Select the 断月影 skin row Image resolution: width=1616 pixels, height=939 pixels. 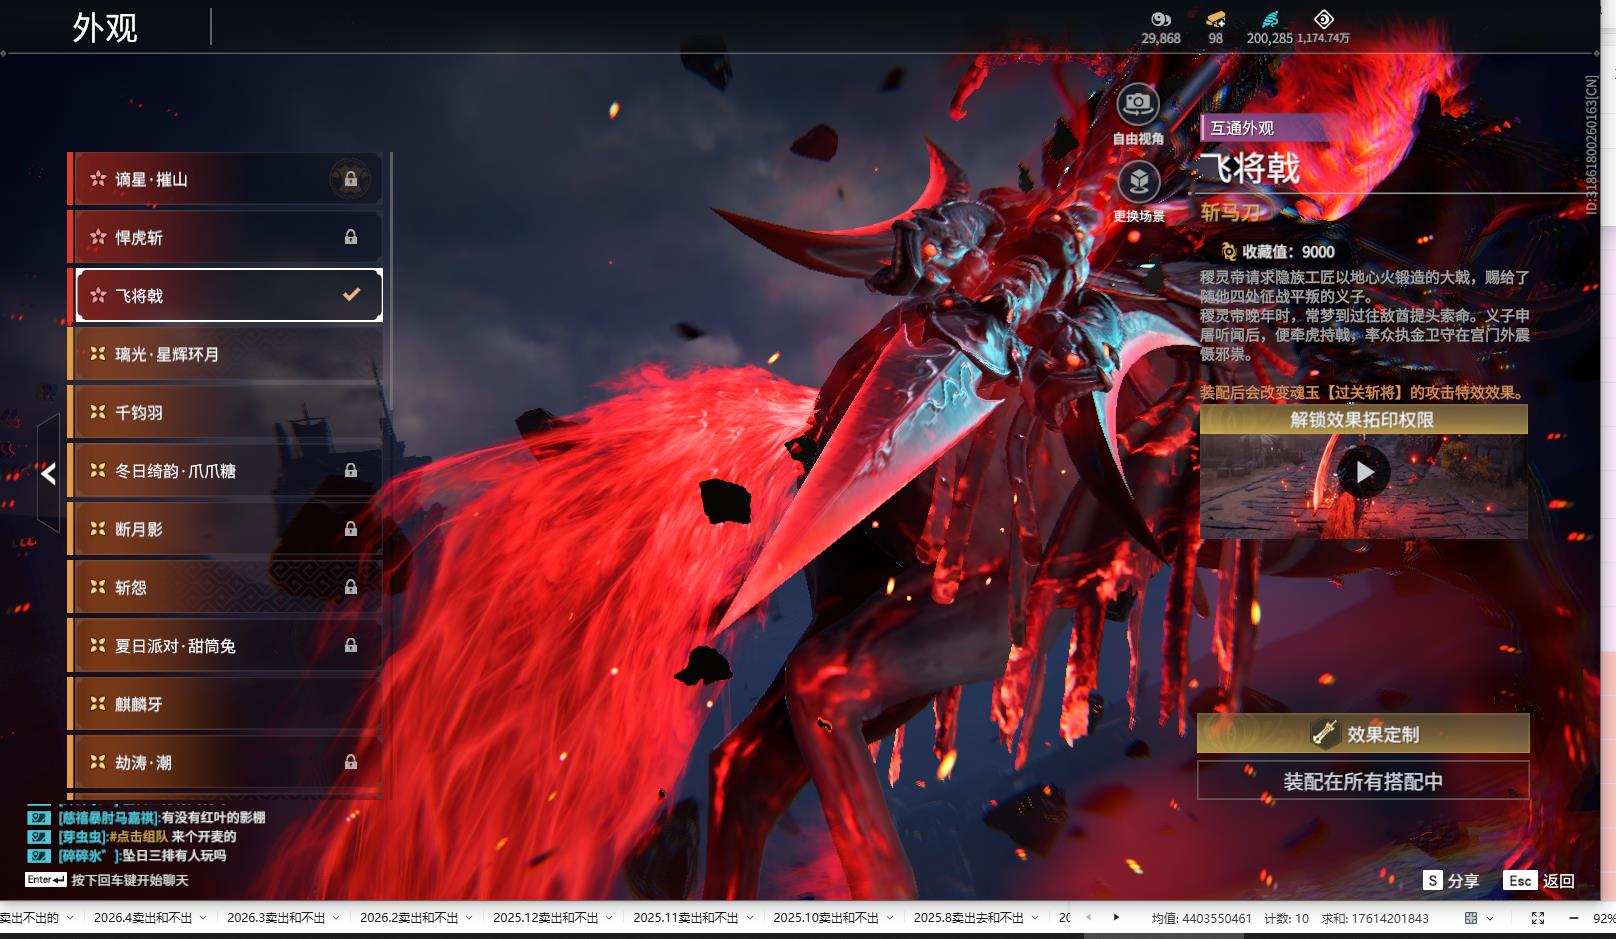tap(225, 529)
